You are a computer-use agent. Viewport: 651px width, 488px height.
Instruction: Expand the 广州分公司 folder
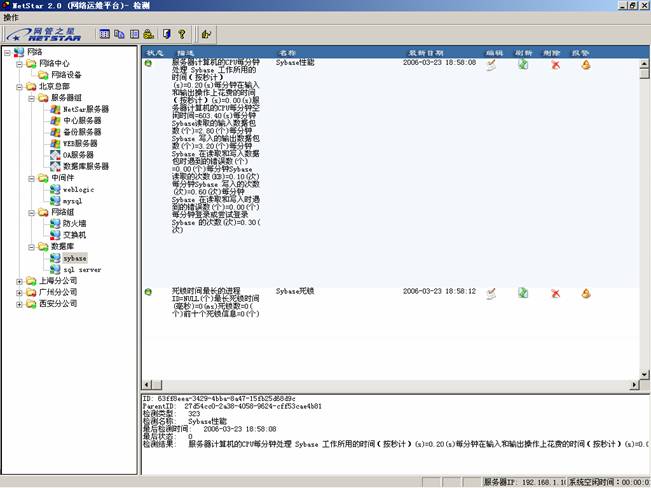pos(19,293)
